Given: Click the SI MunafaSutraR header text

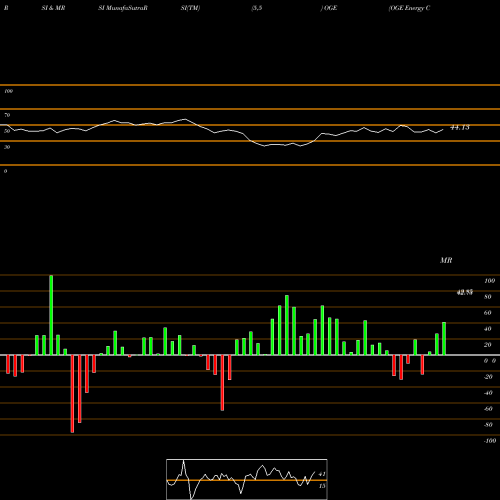Looking at the screenshot, I should [x=123, y=8].
